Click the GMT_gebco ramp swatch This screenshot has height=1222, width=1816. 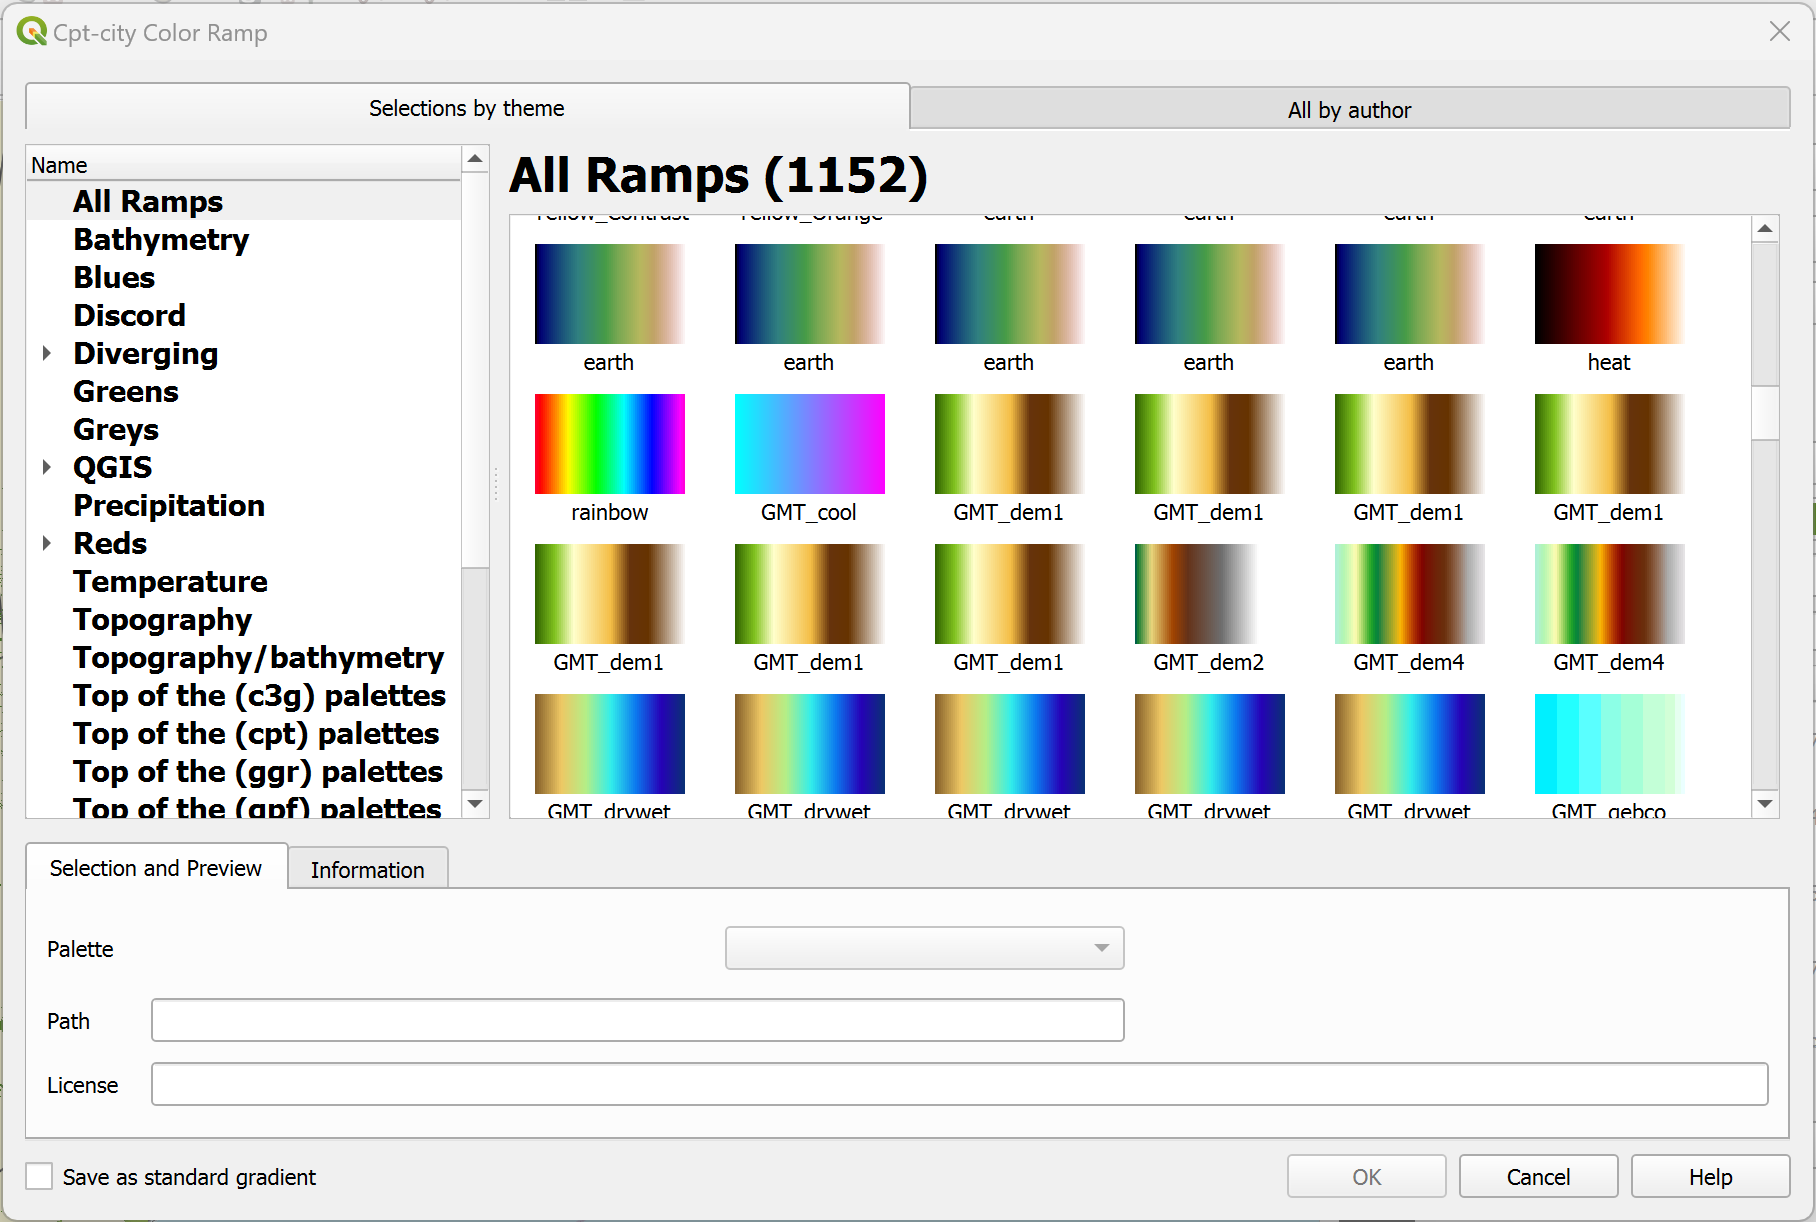point(1609,744)
